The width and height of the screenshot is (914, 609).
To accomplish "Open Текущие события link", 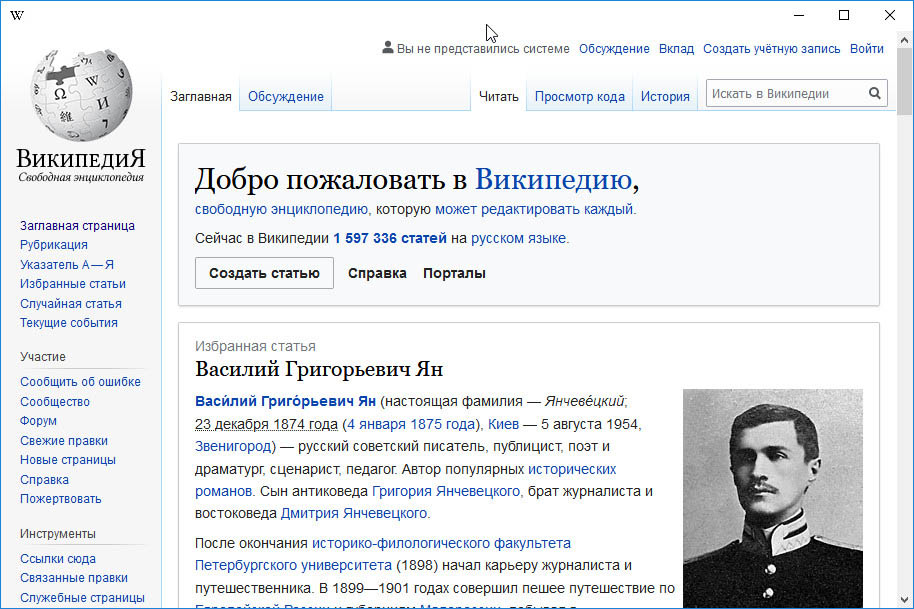I will [x=69, y=323].
